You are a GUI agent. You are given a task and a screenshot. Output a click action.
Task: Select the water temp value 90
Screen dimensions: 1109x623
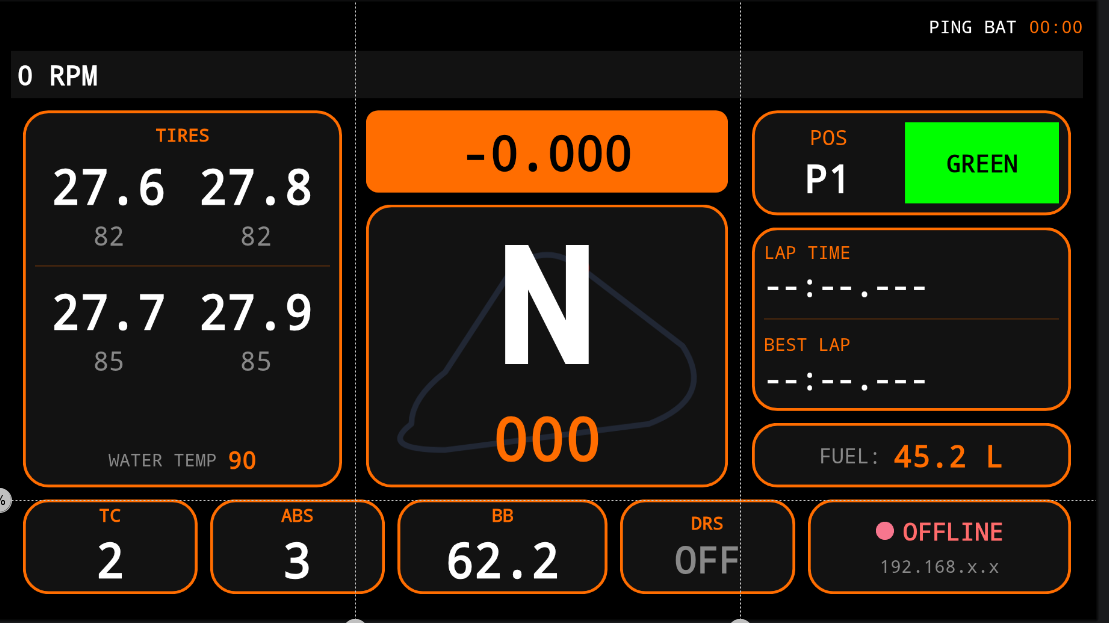(x=242, y=460)
